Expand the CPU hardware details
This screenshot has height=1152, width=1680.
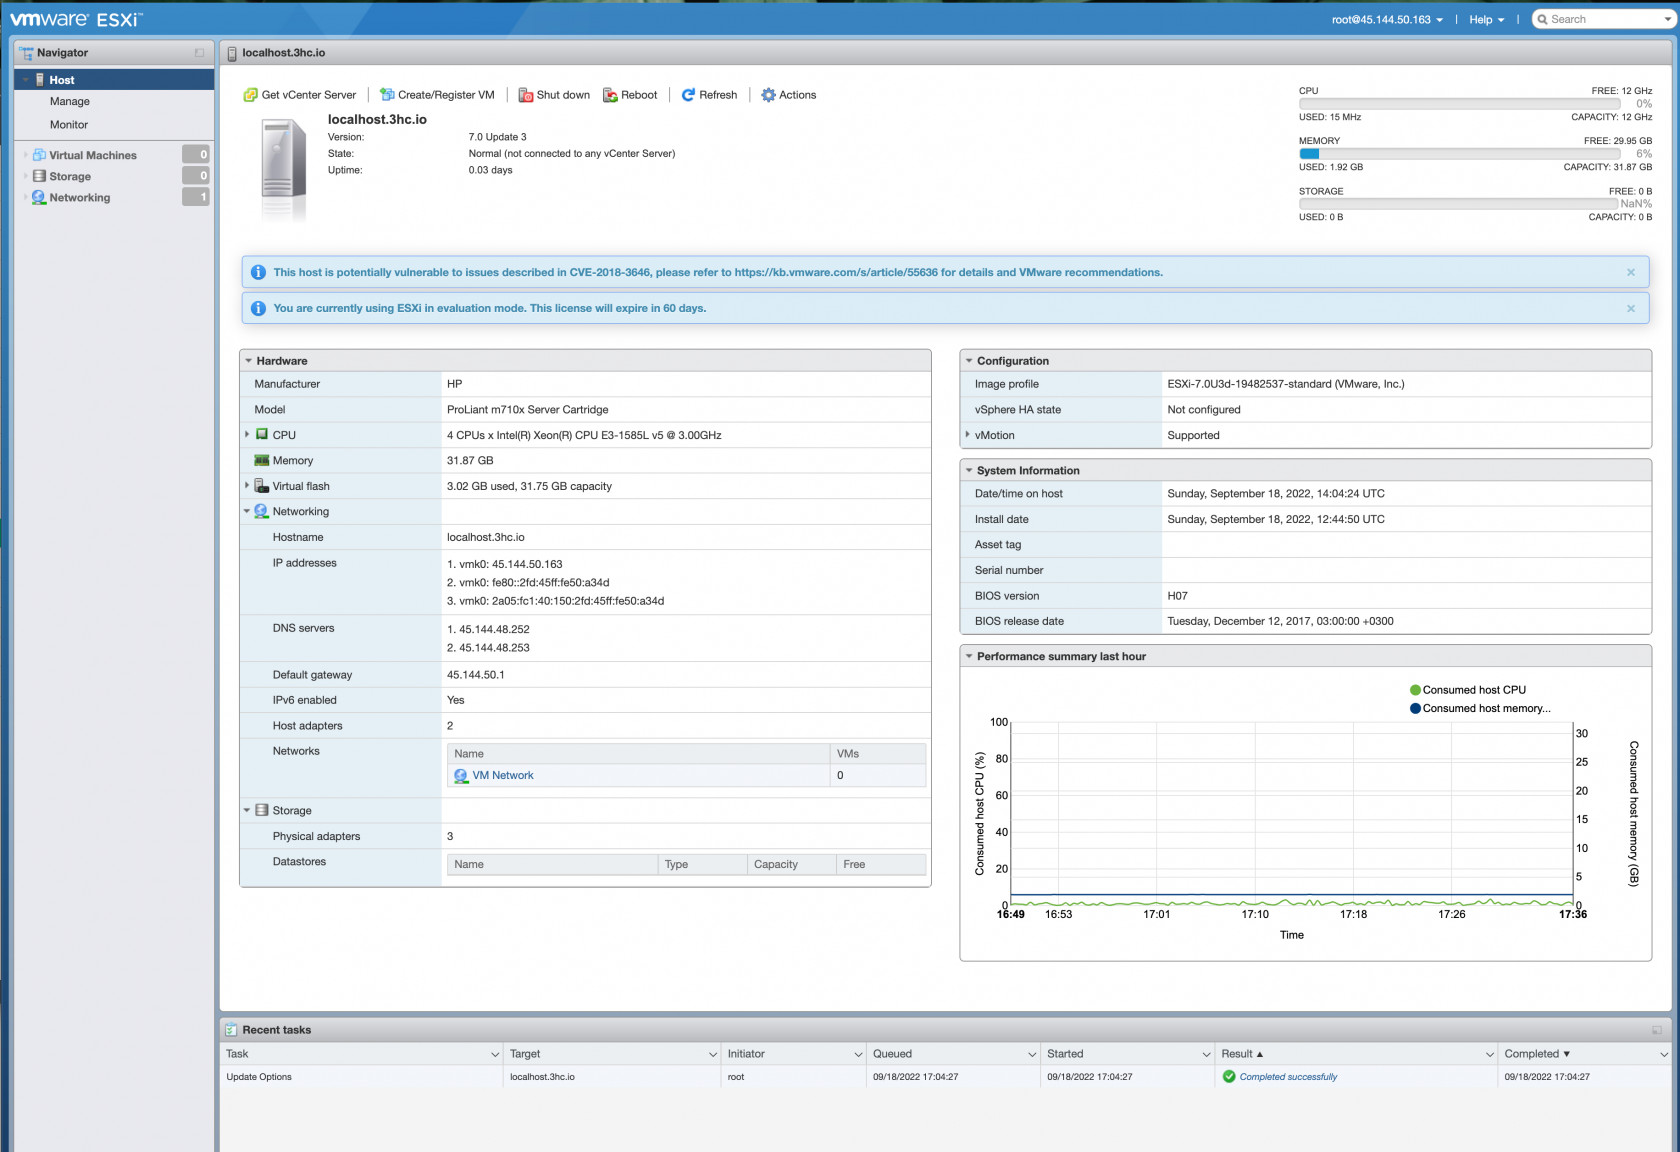pos(247,434)
